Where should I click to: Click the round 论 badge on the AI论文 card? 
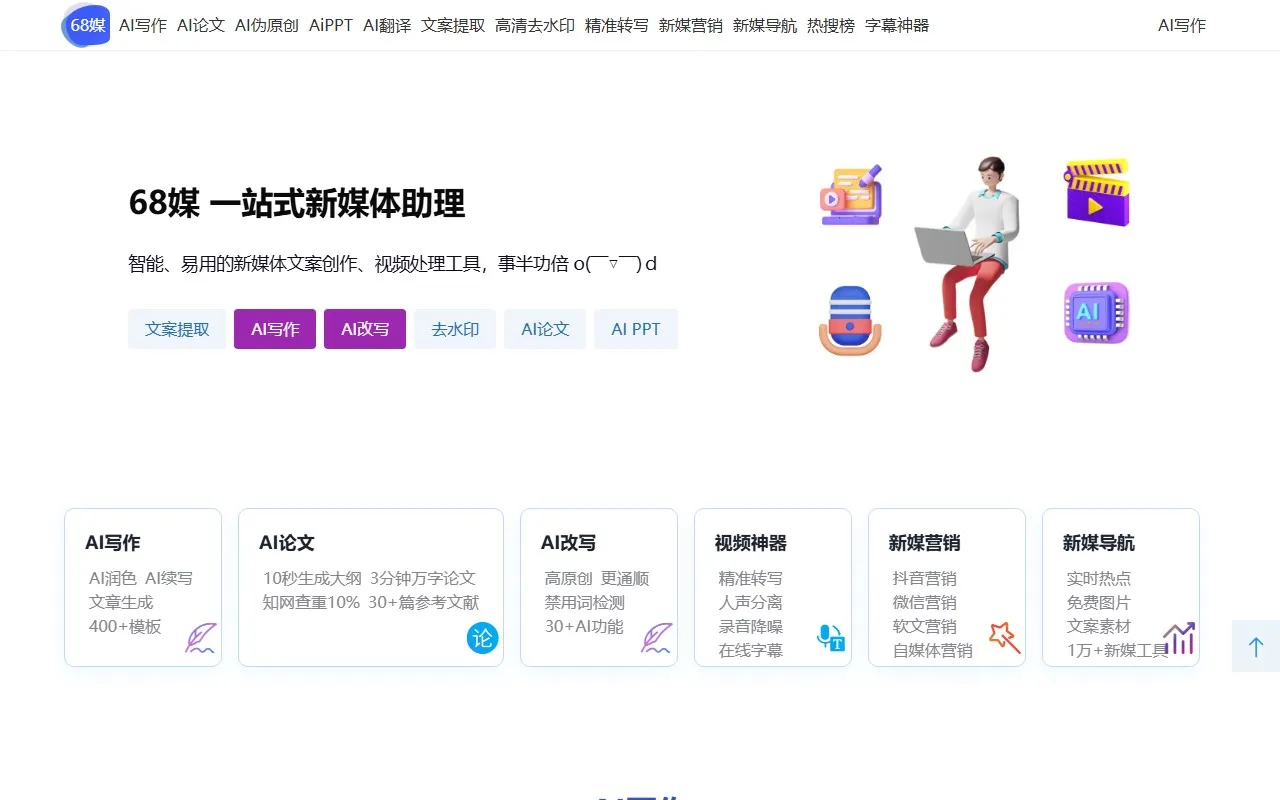(483, 638)
